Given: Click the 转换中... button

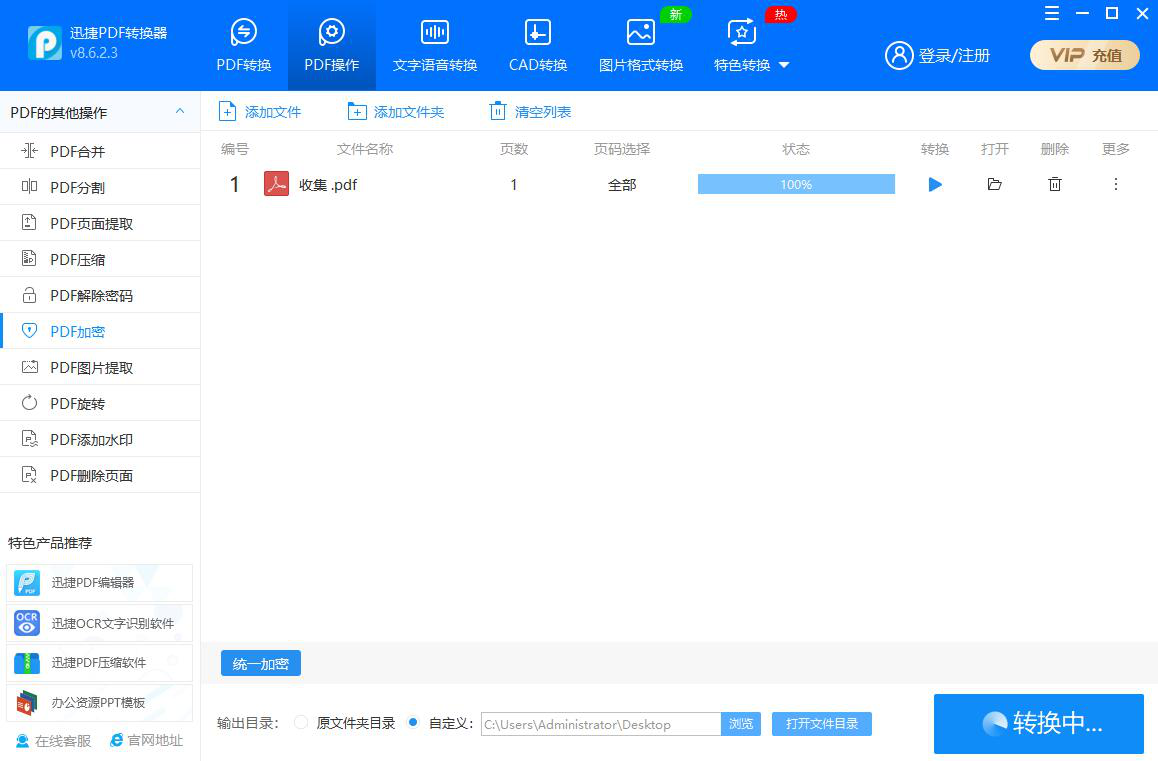Looking at the screenshot, I should 1038,723.
